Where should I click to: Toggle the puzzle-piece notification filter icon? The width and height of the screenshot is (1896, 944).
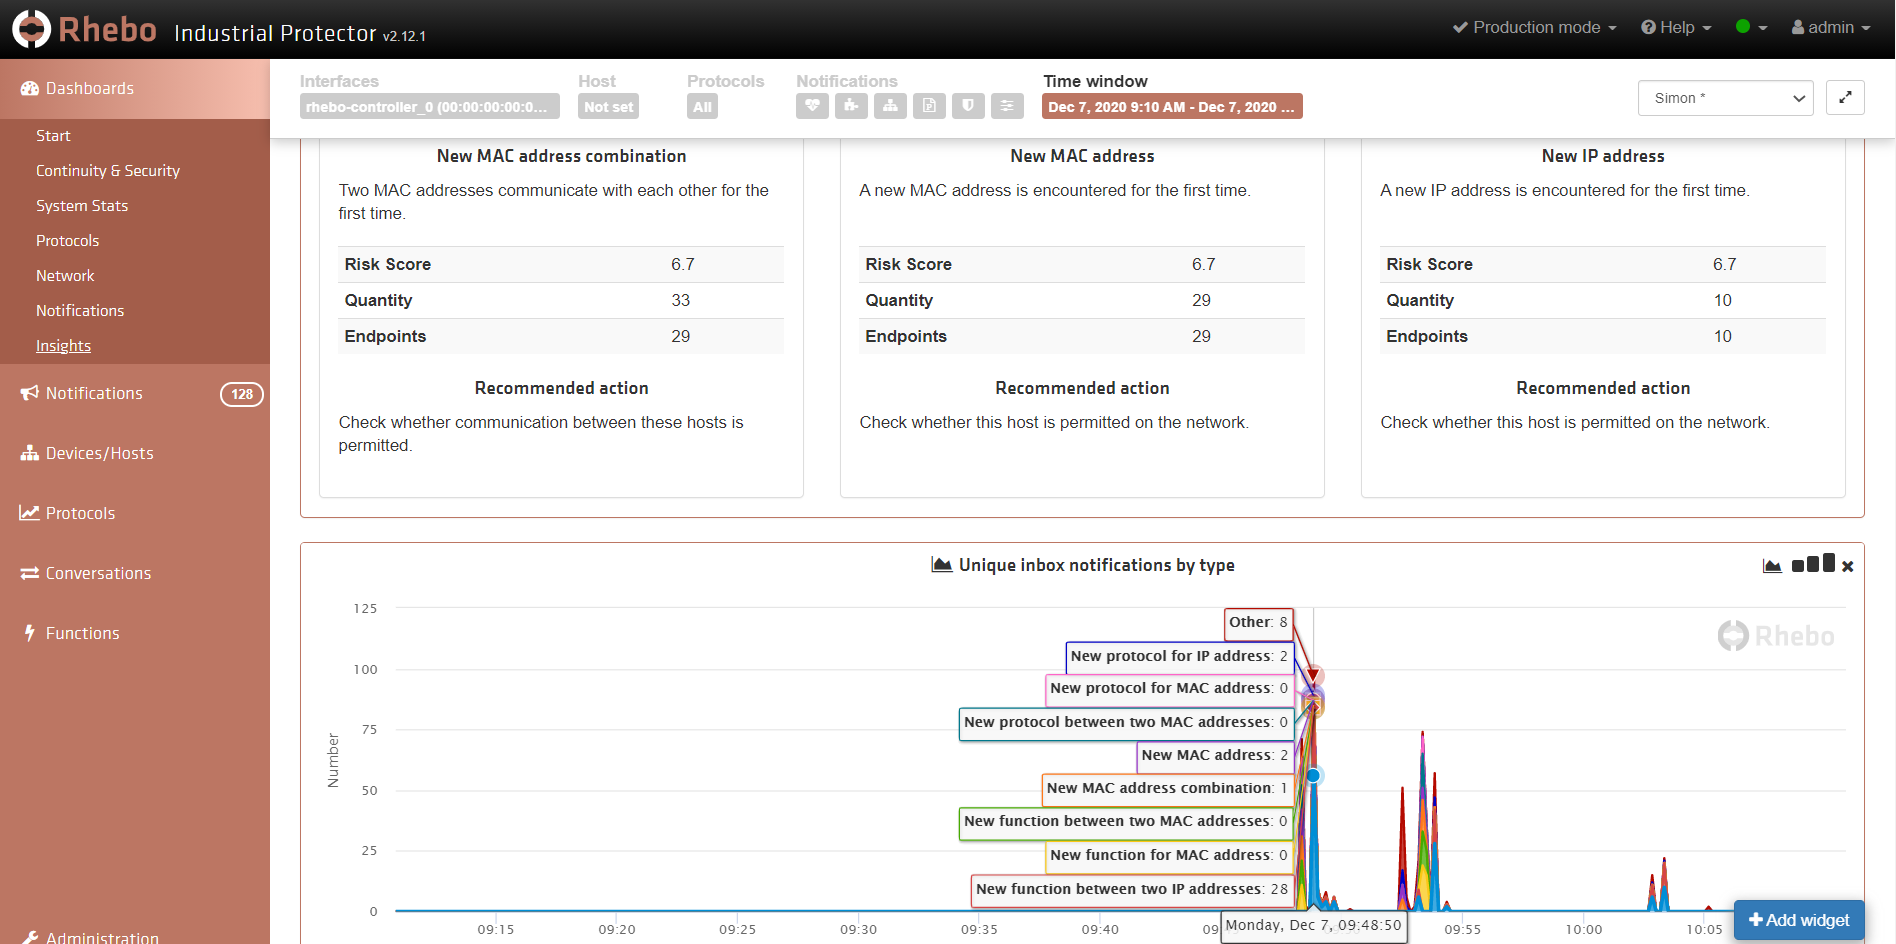pyautogui.click(x=851, y=106)
